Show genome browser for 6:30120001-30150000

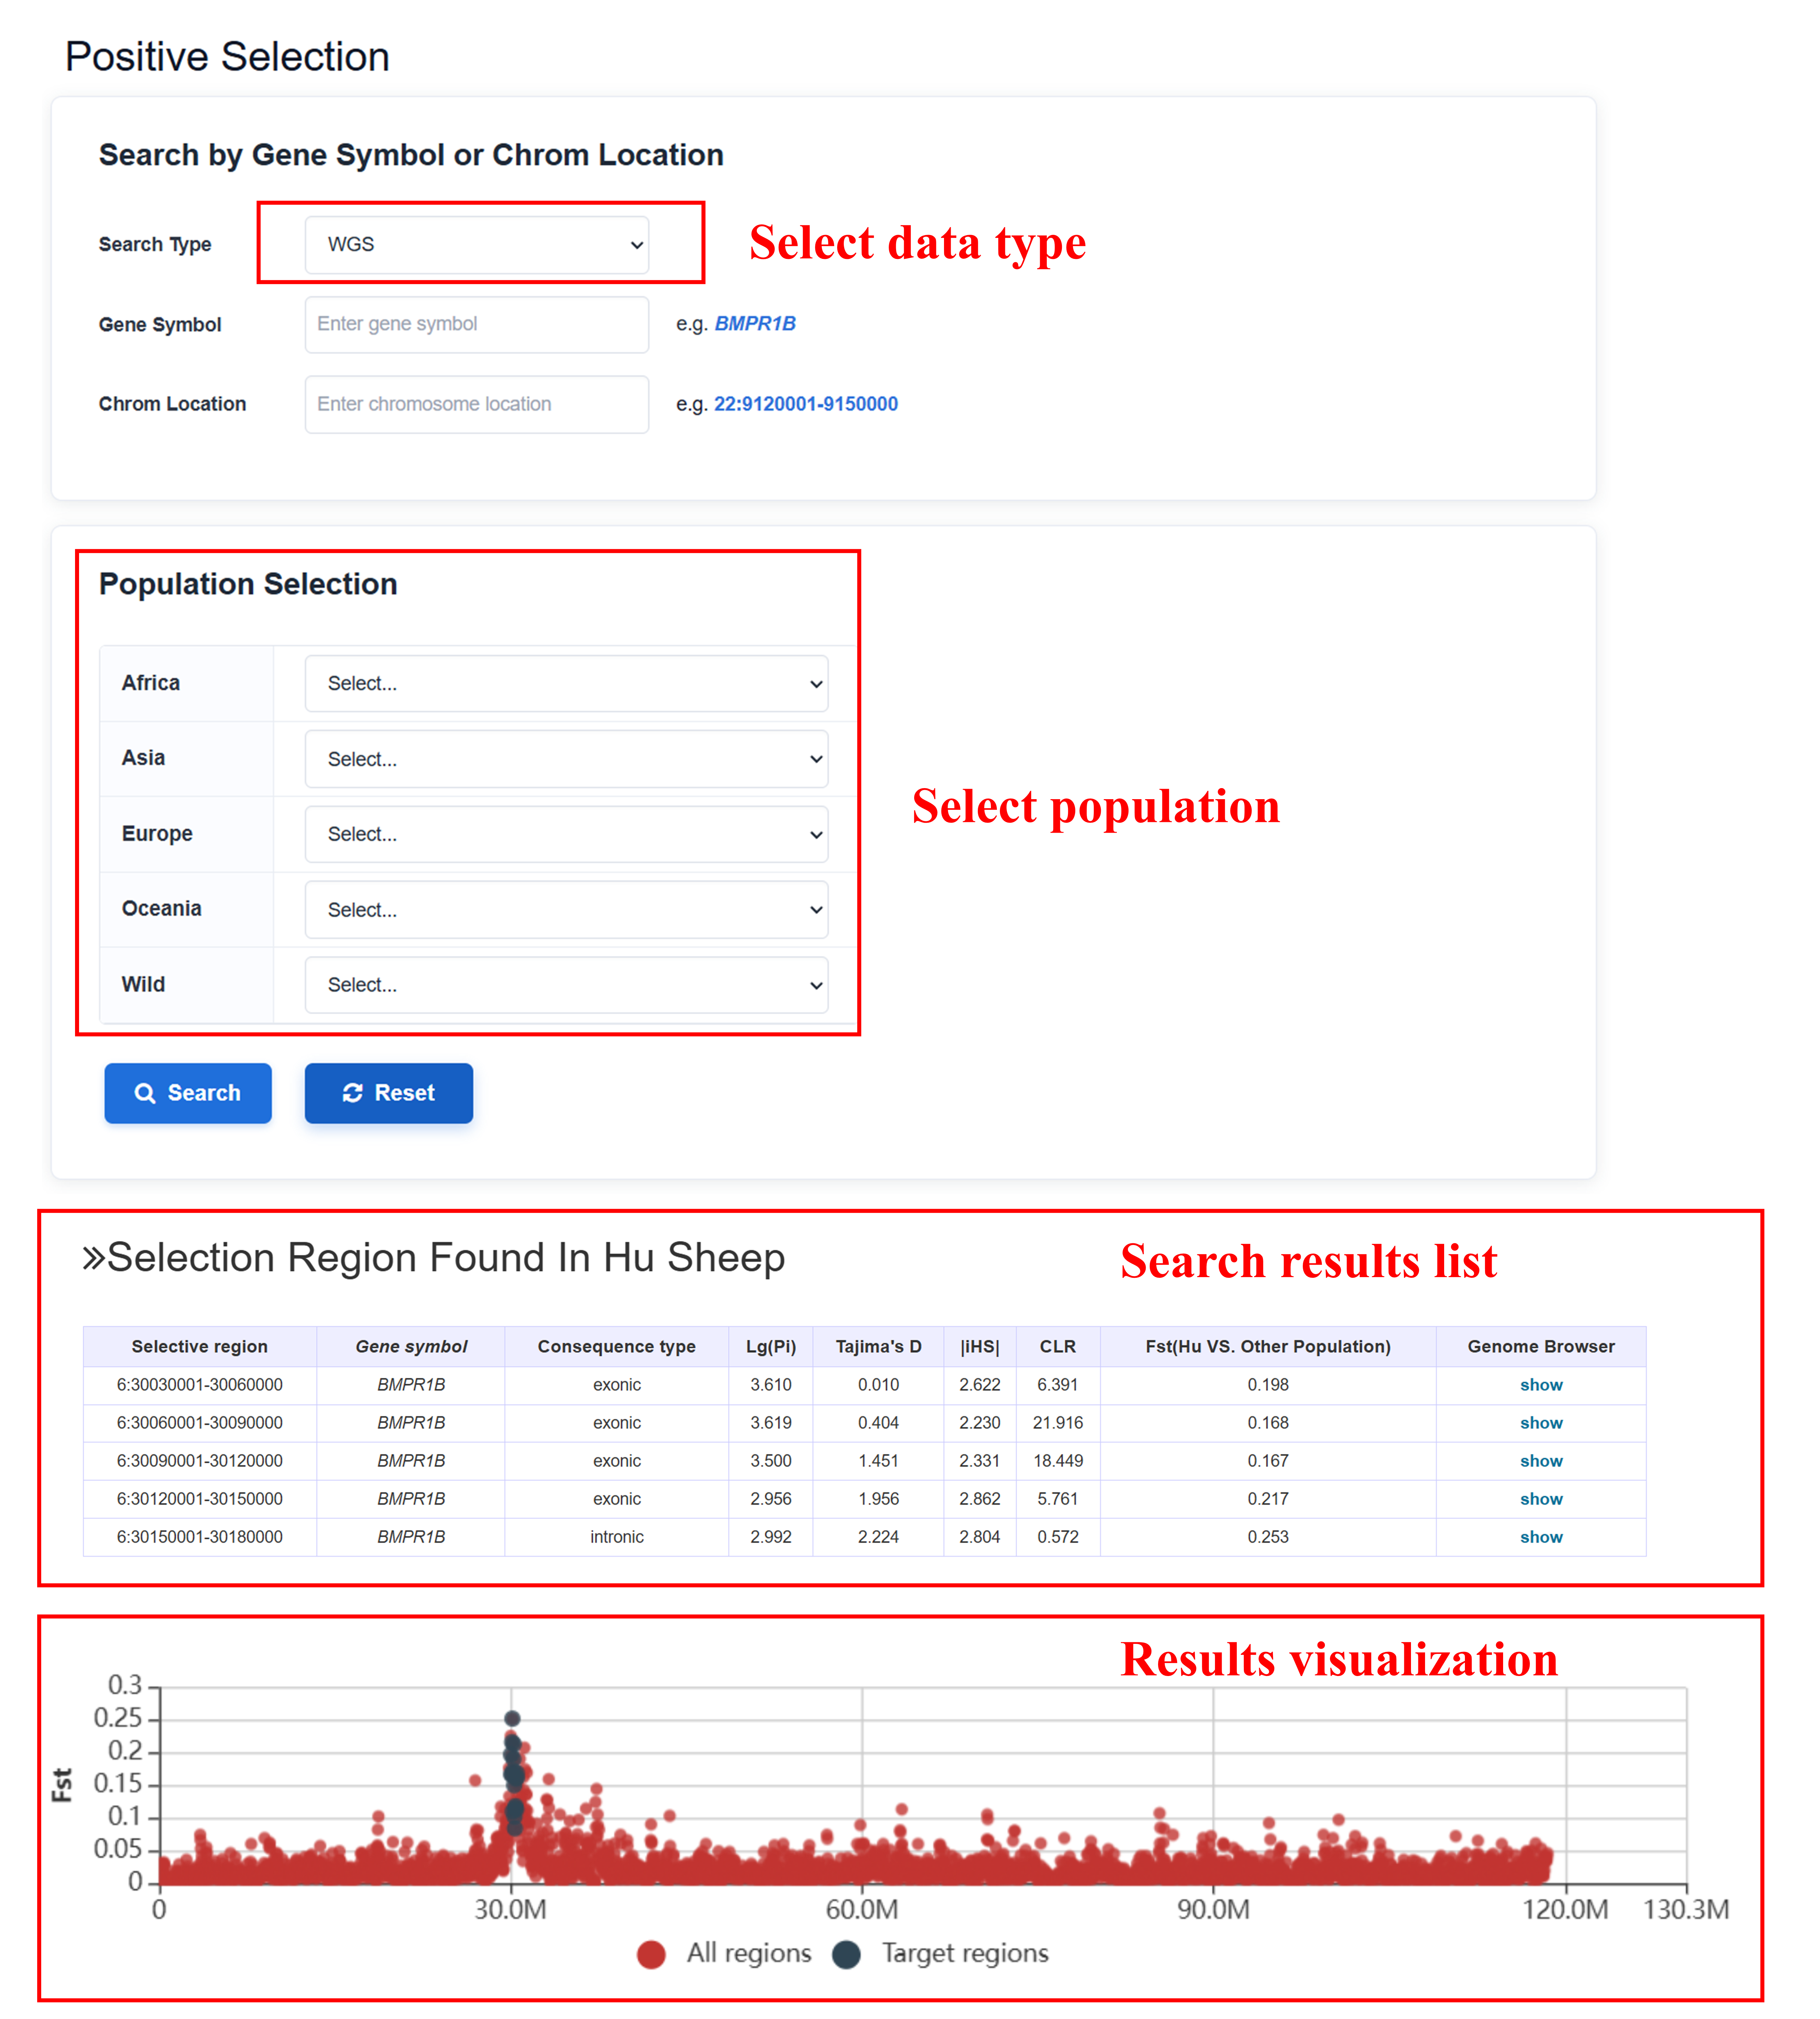[1541, 1499]
